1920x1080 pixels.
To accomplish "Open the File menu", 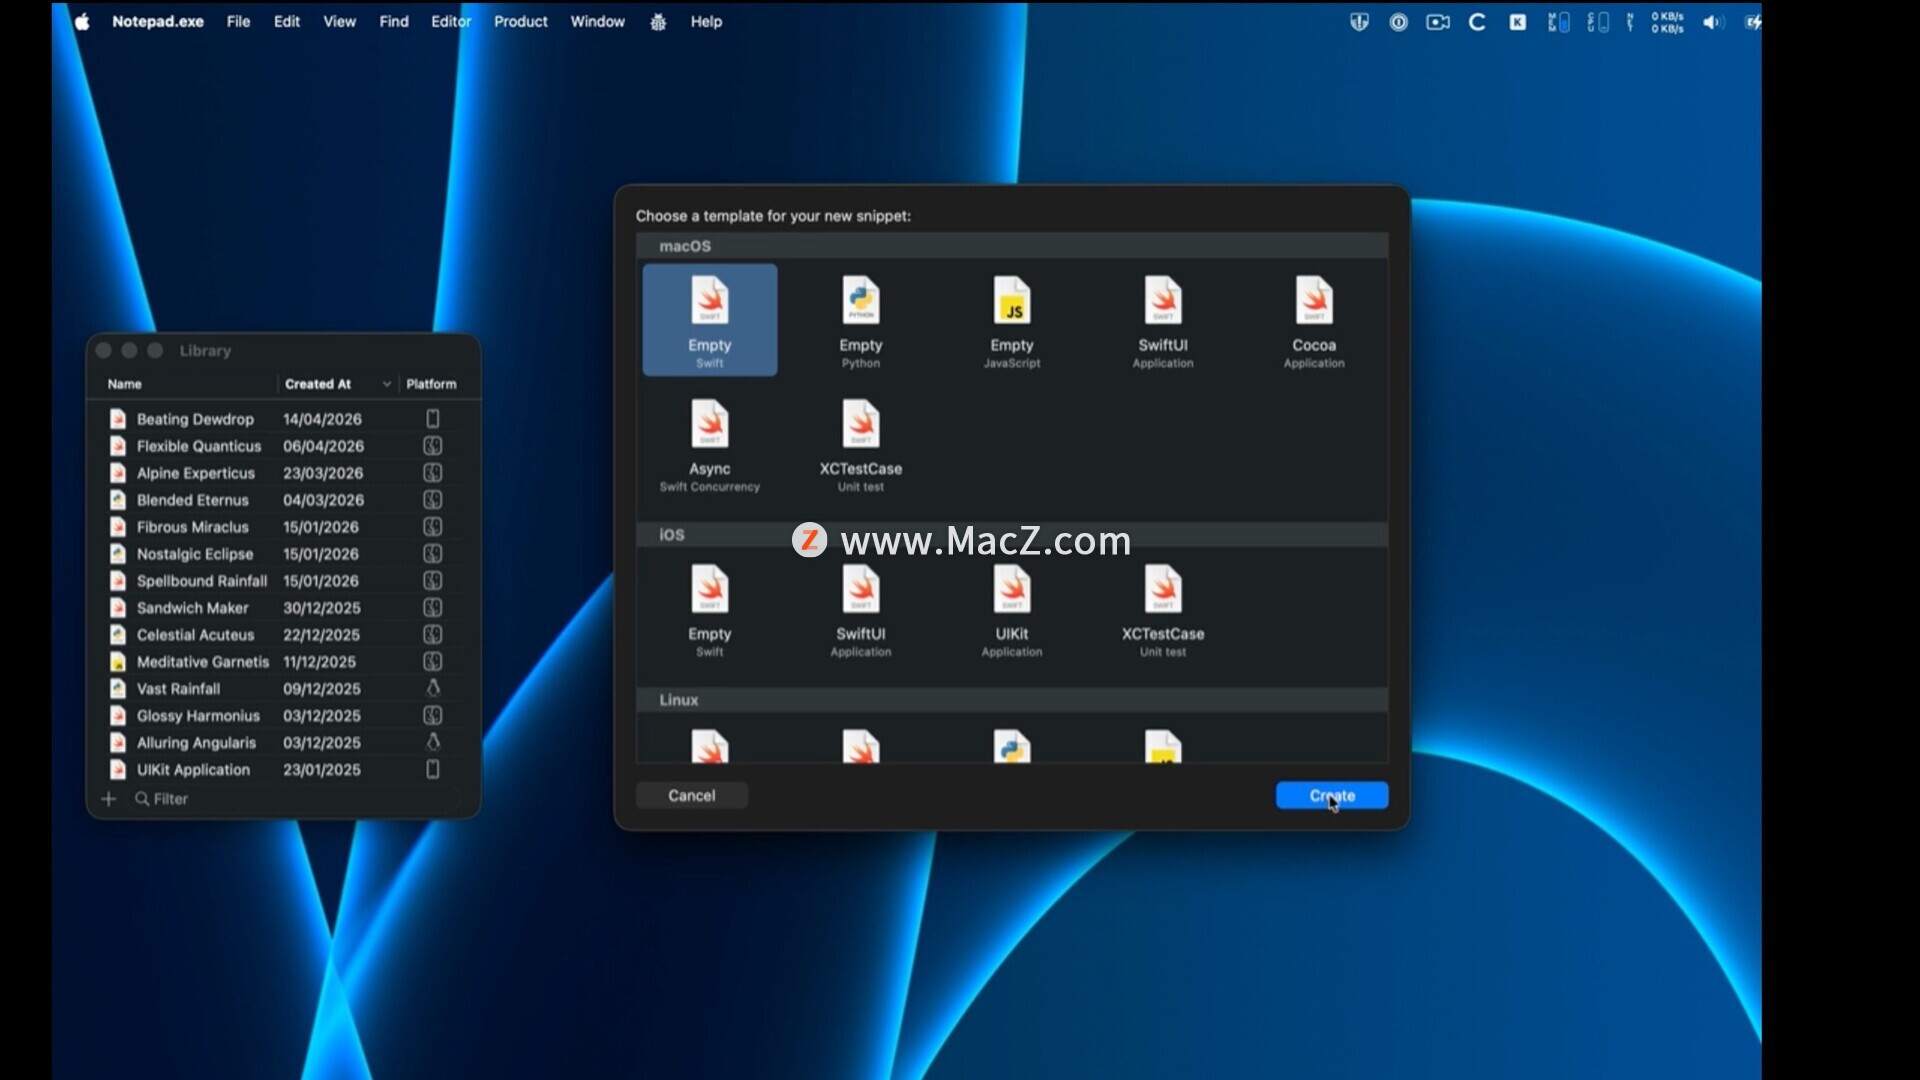I will click(x=238, y=22).
